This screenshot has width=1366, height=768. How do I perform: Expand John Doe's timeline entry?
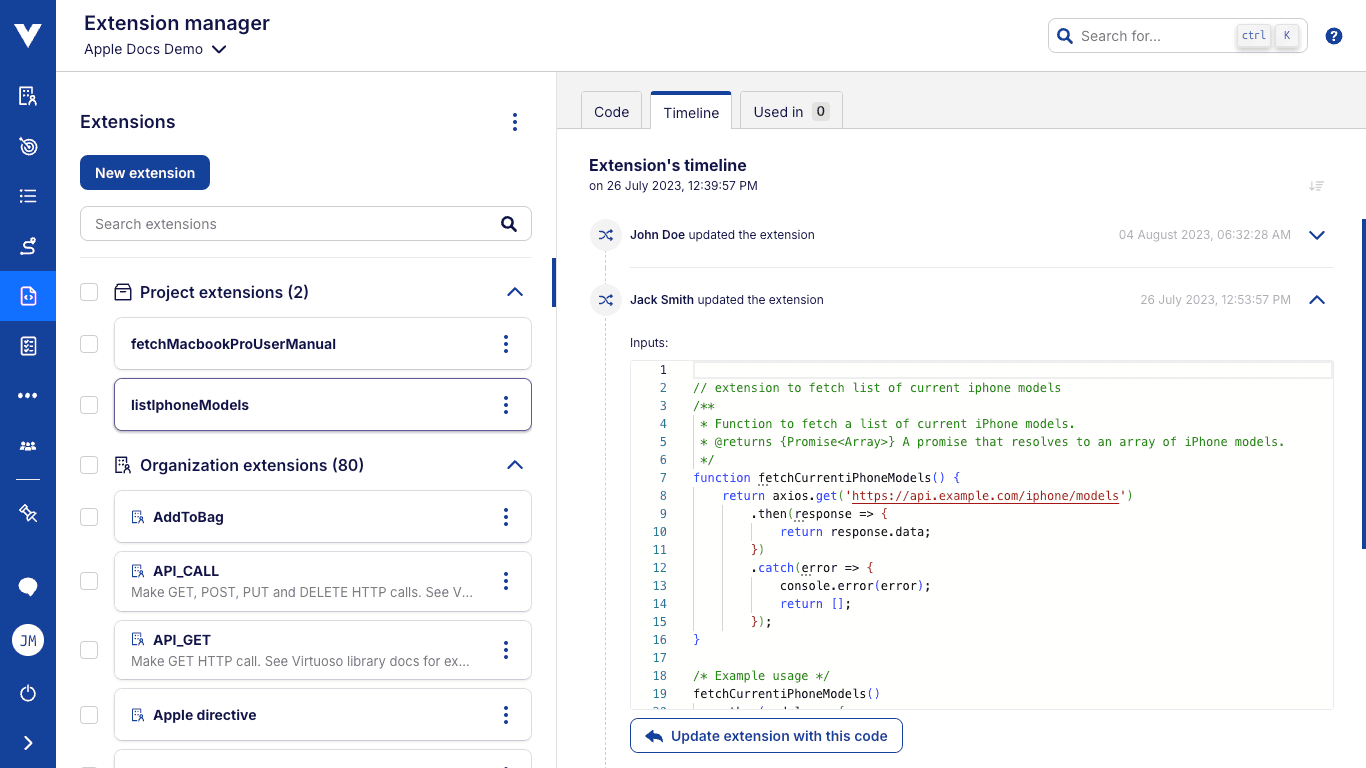[1316, 235]
